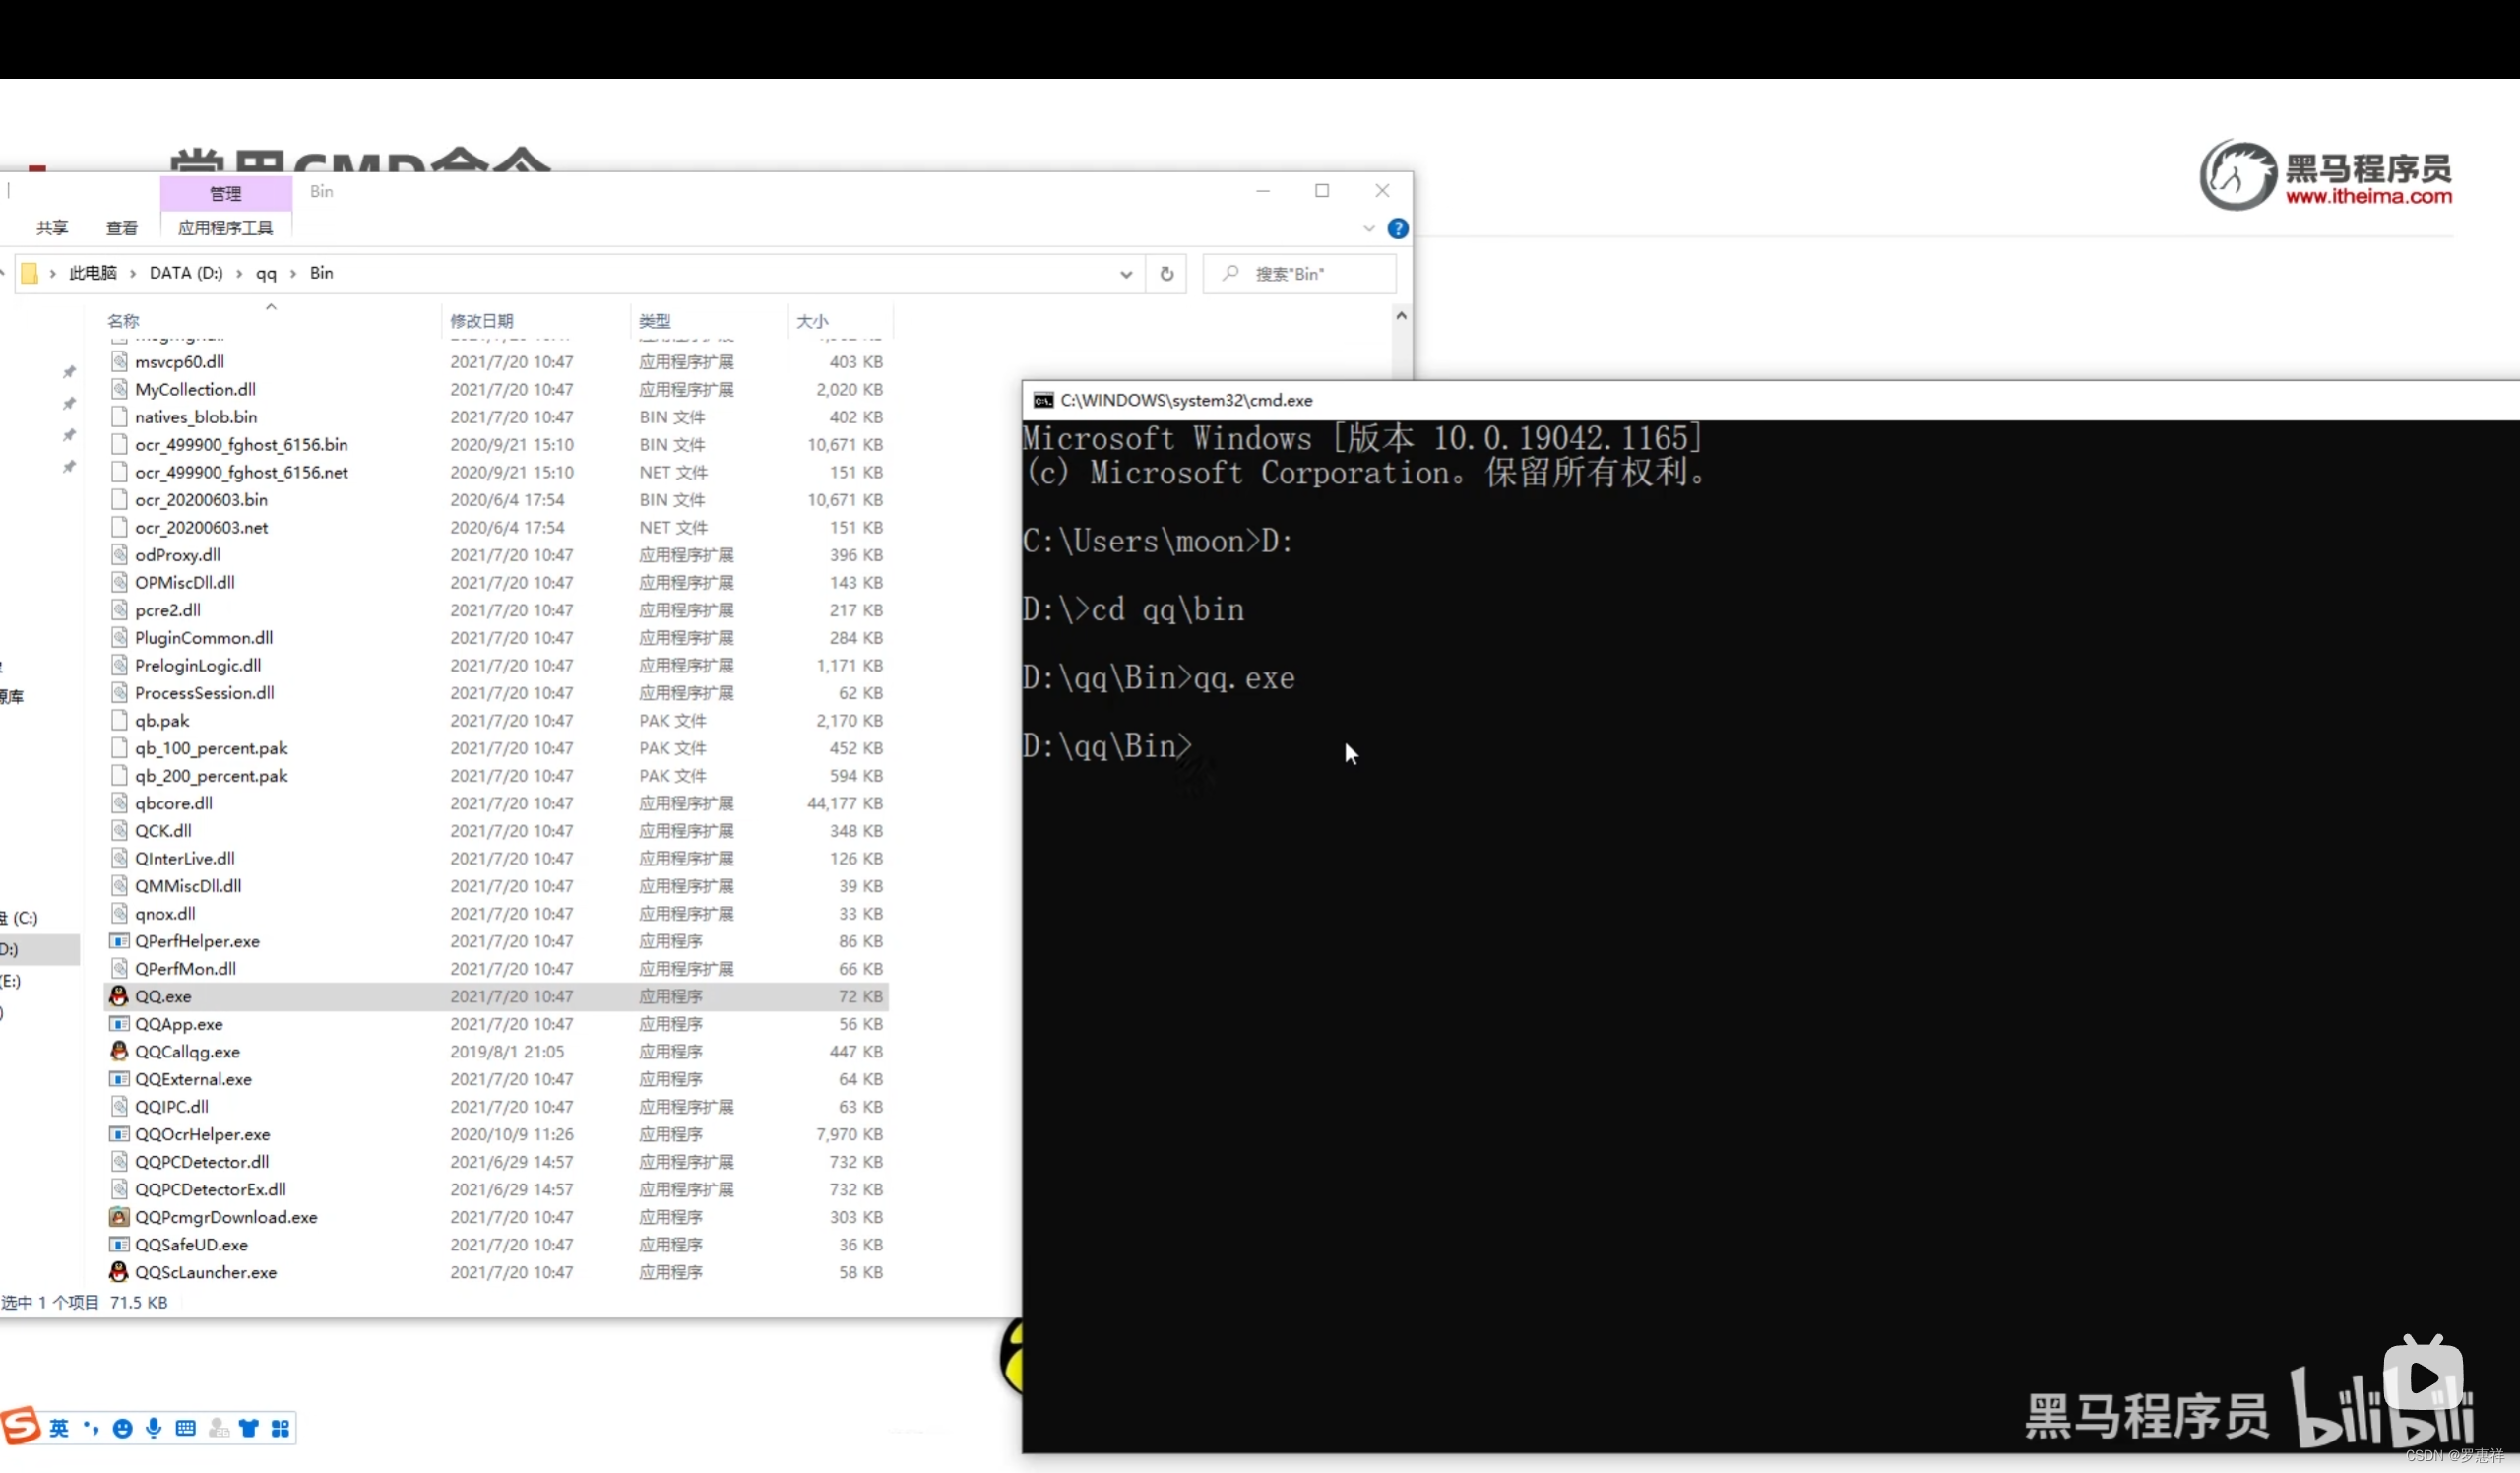The width and height of the screenshot is (2520, 1473).
Task: Expand the ribbon chevron near help
Action: (x=1368, y=228)
